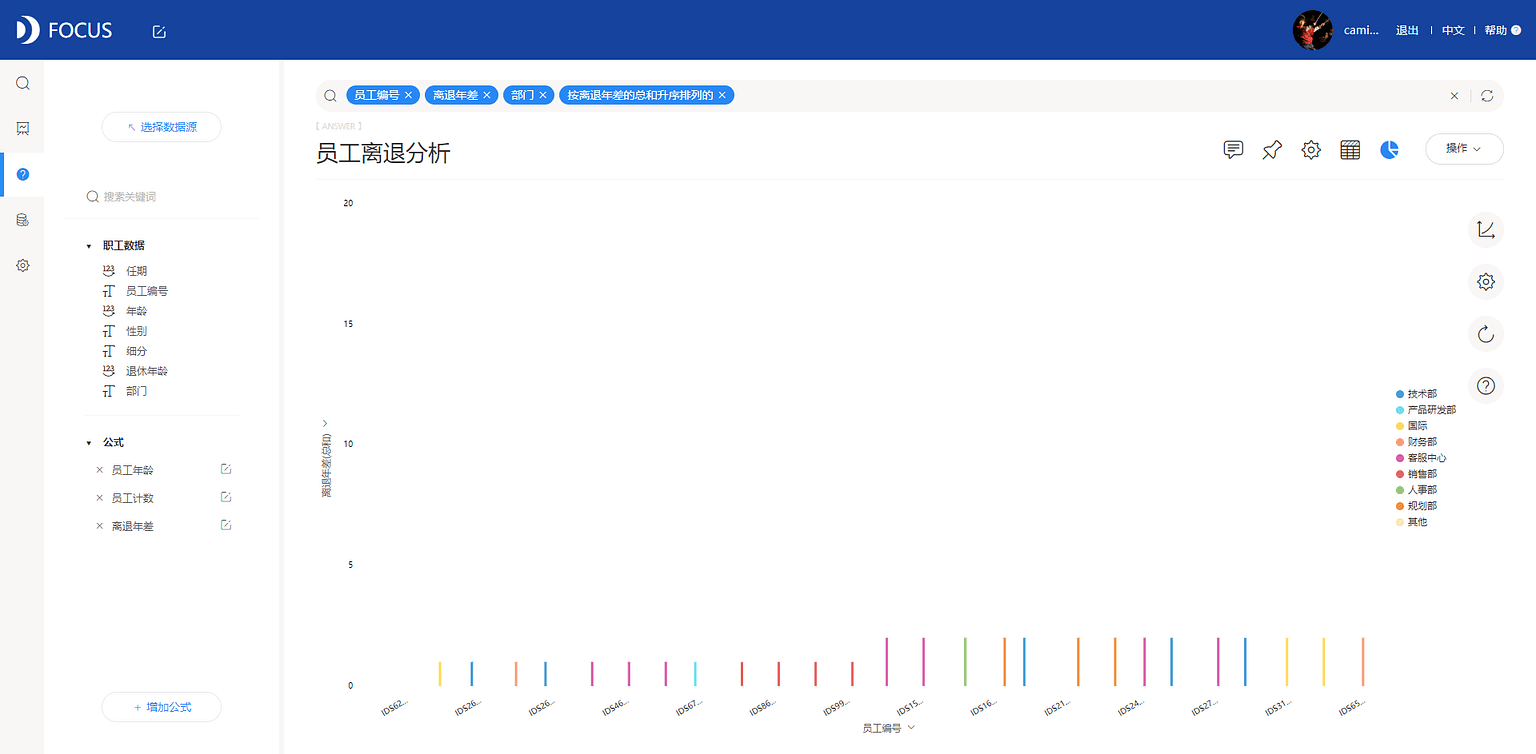Select the question mark sidebar icon
This screenshot has height=754, width=1536.
(22, 174)
